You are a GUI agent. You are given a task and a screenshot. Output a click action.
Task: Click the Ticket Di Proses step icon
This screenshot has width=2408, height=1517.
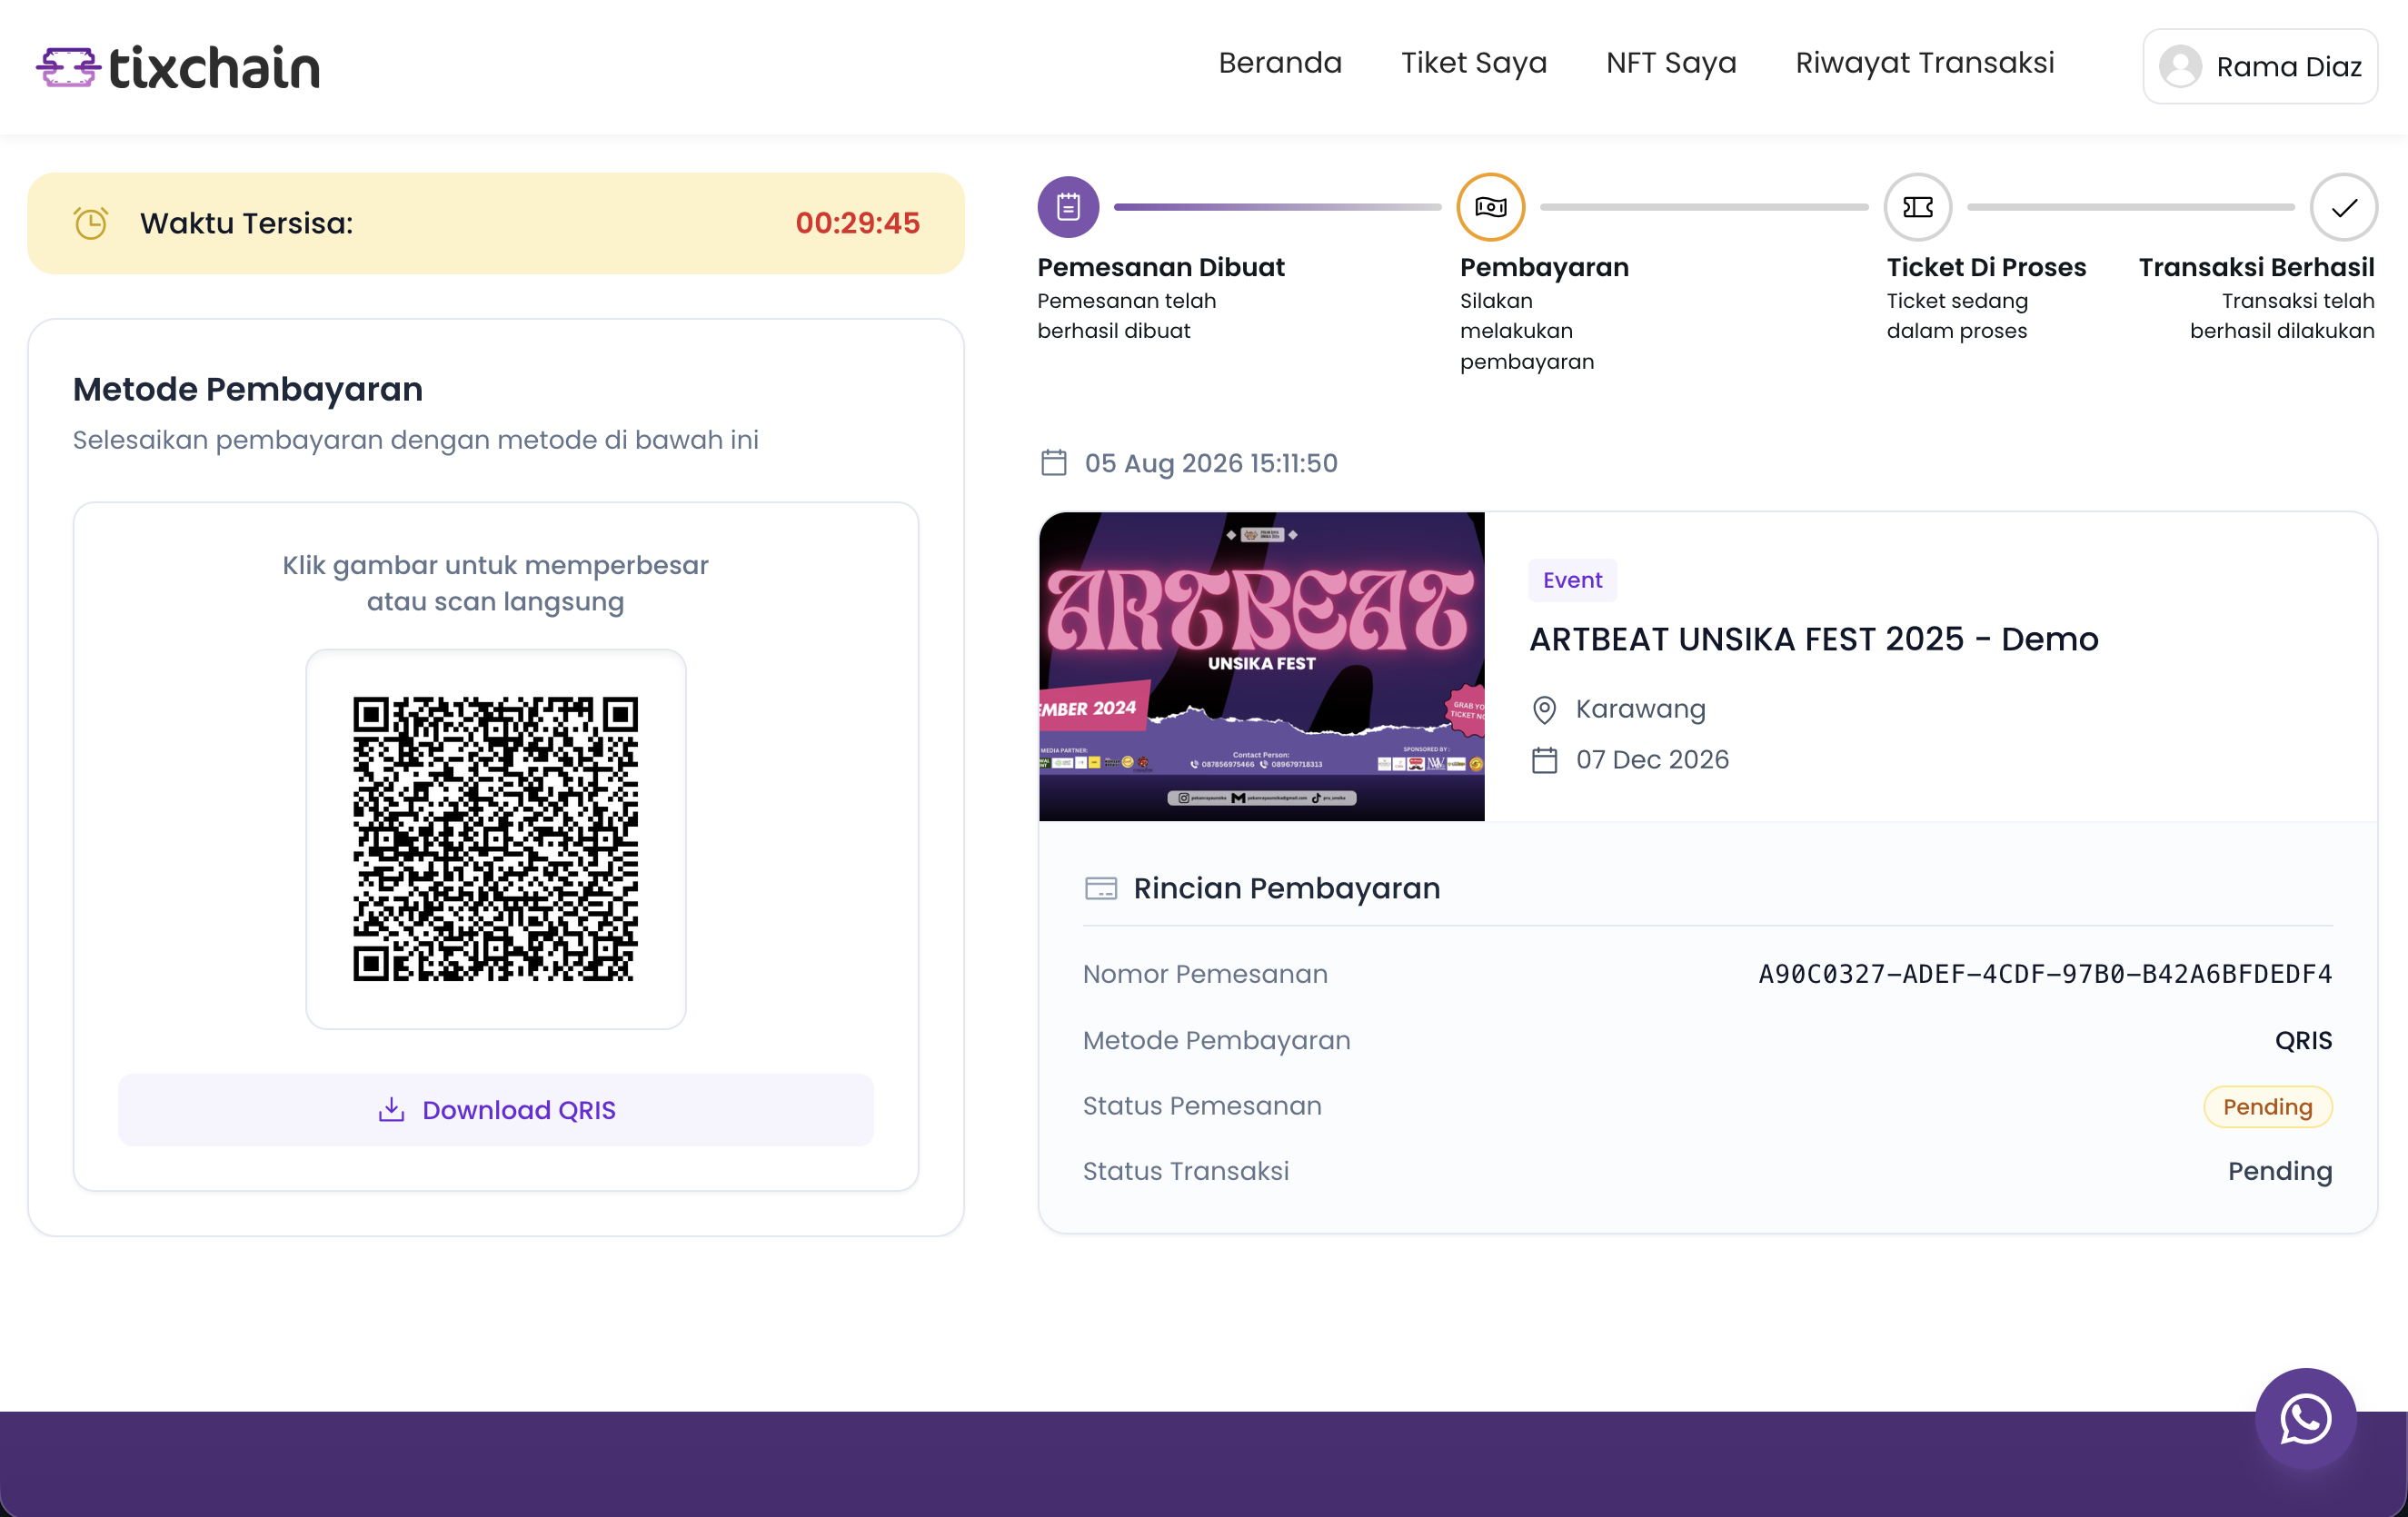tap(1917, 207)
